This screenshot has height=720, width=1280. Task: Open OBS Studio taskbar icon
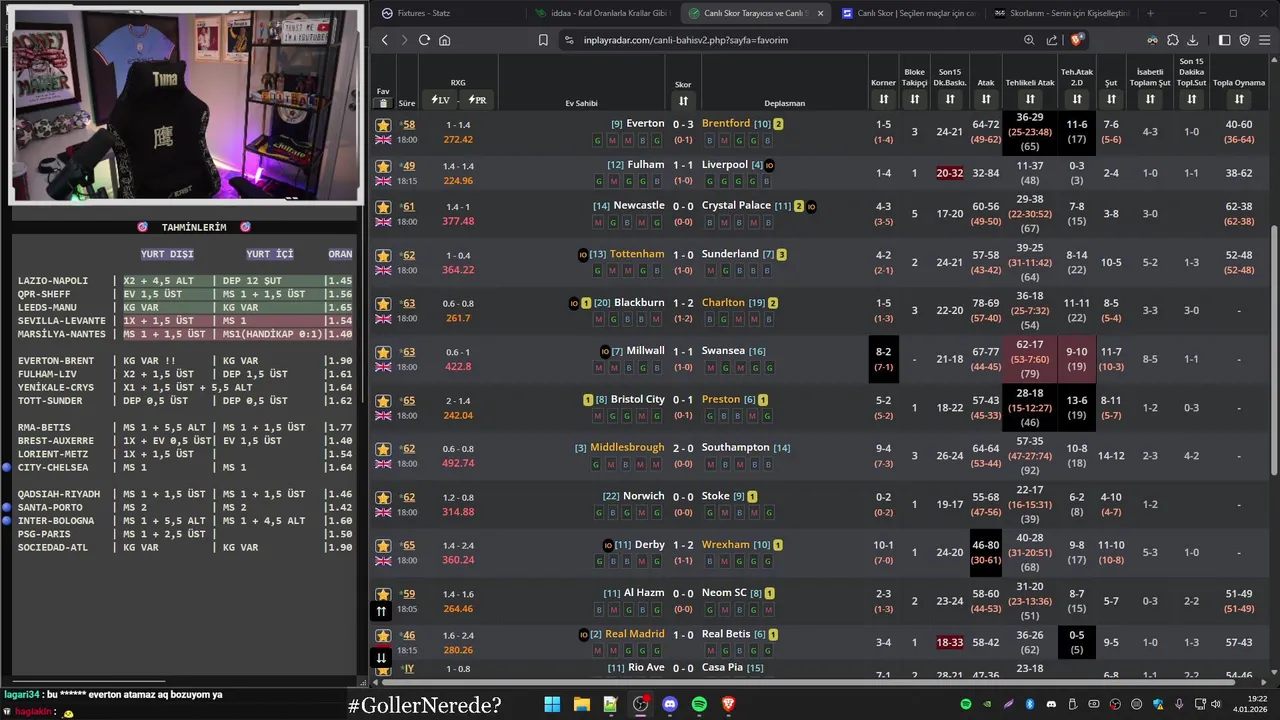click(640, 704)
